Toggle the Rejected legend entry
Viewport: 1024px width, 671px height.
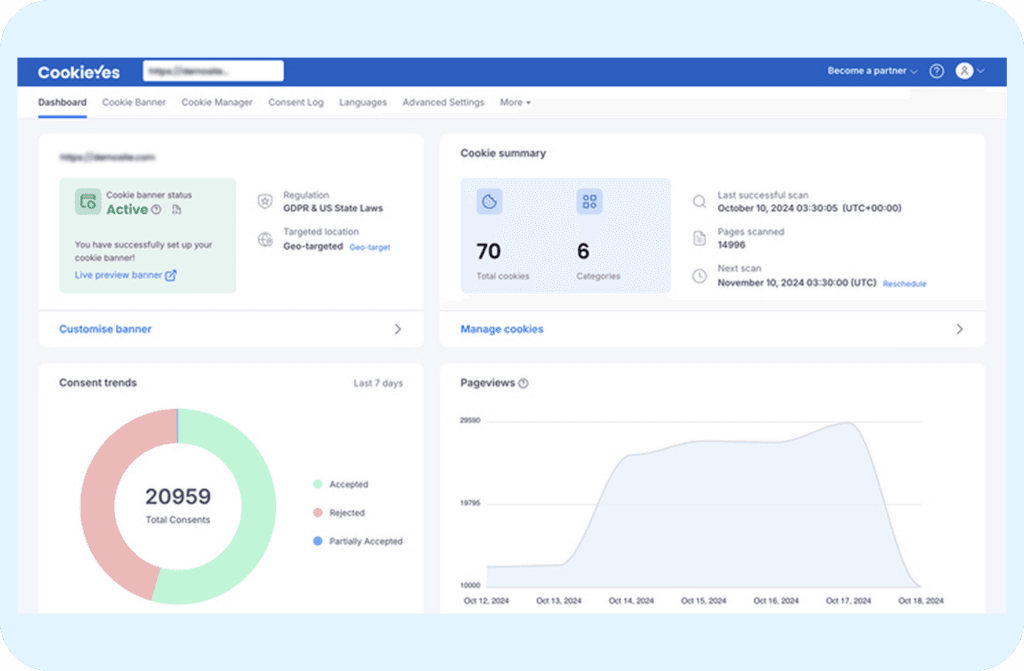339,513
